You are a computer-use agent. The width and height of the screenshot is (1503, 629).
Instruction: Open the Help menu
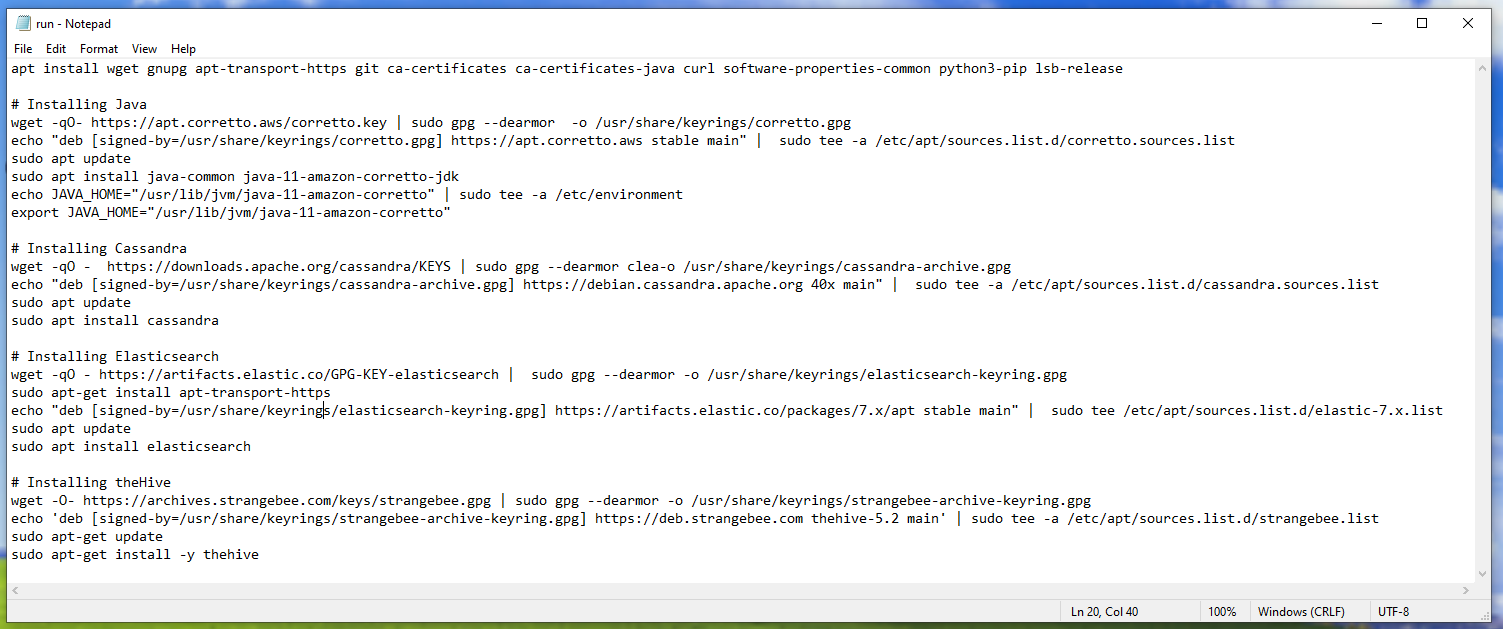pos(183,48)
